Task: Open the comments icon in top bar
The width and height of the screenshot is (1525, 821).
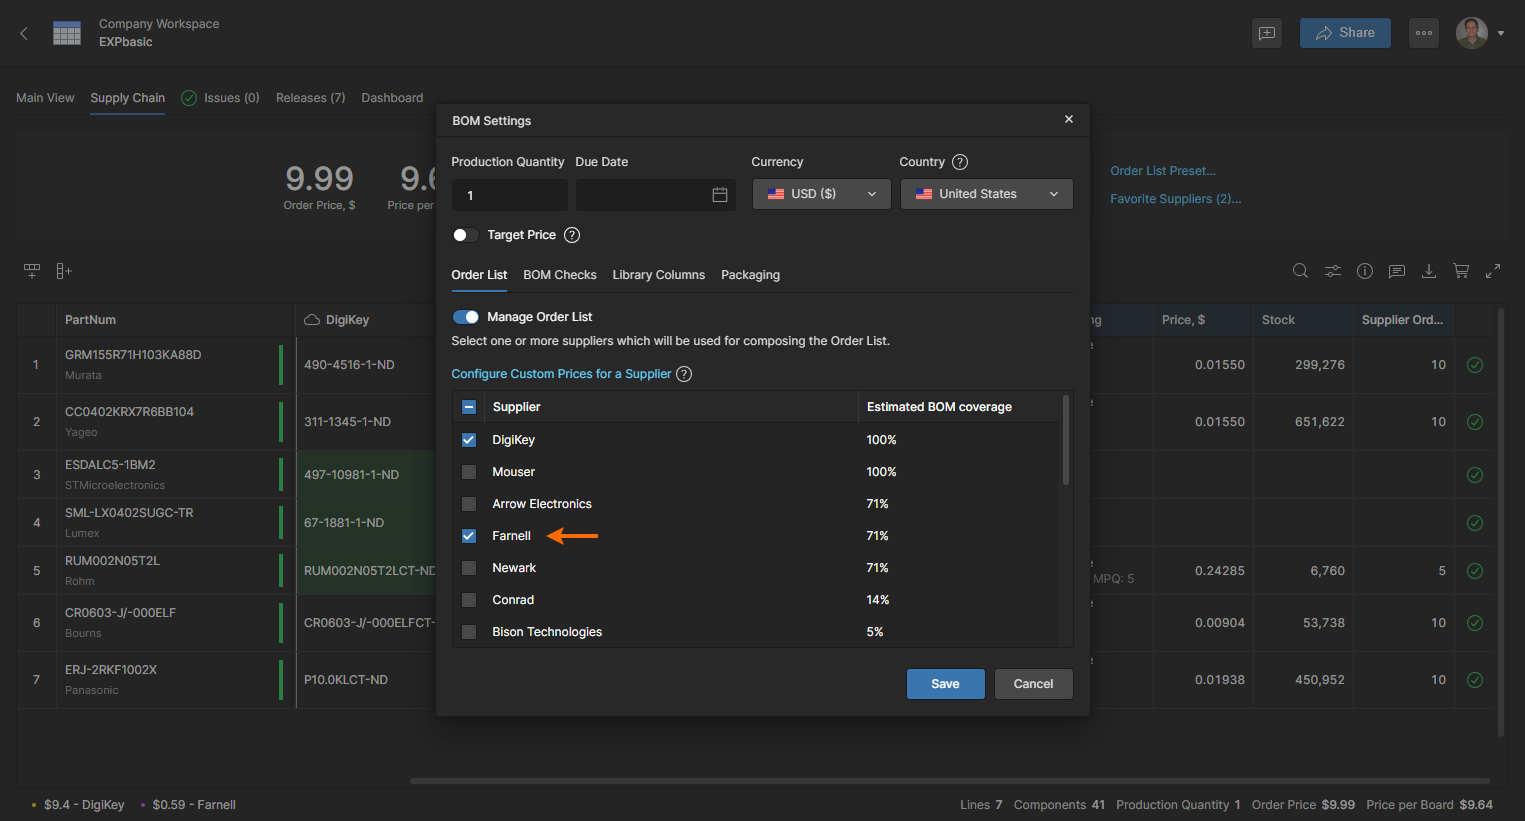Action: (1267, 33)
